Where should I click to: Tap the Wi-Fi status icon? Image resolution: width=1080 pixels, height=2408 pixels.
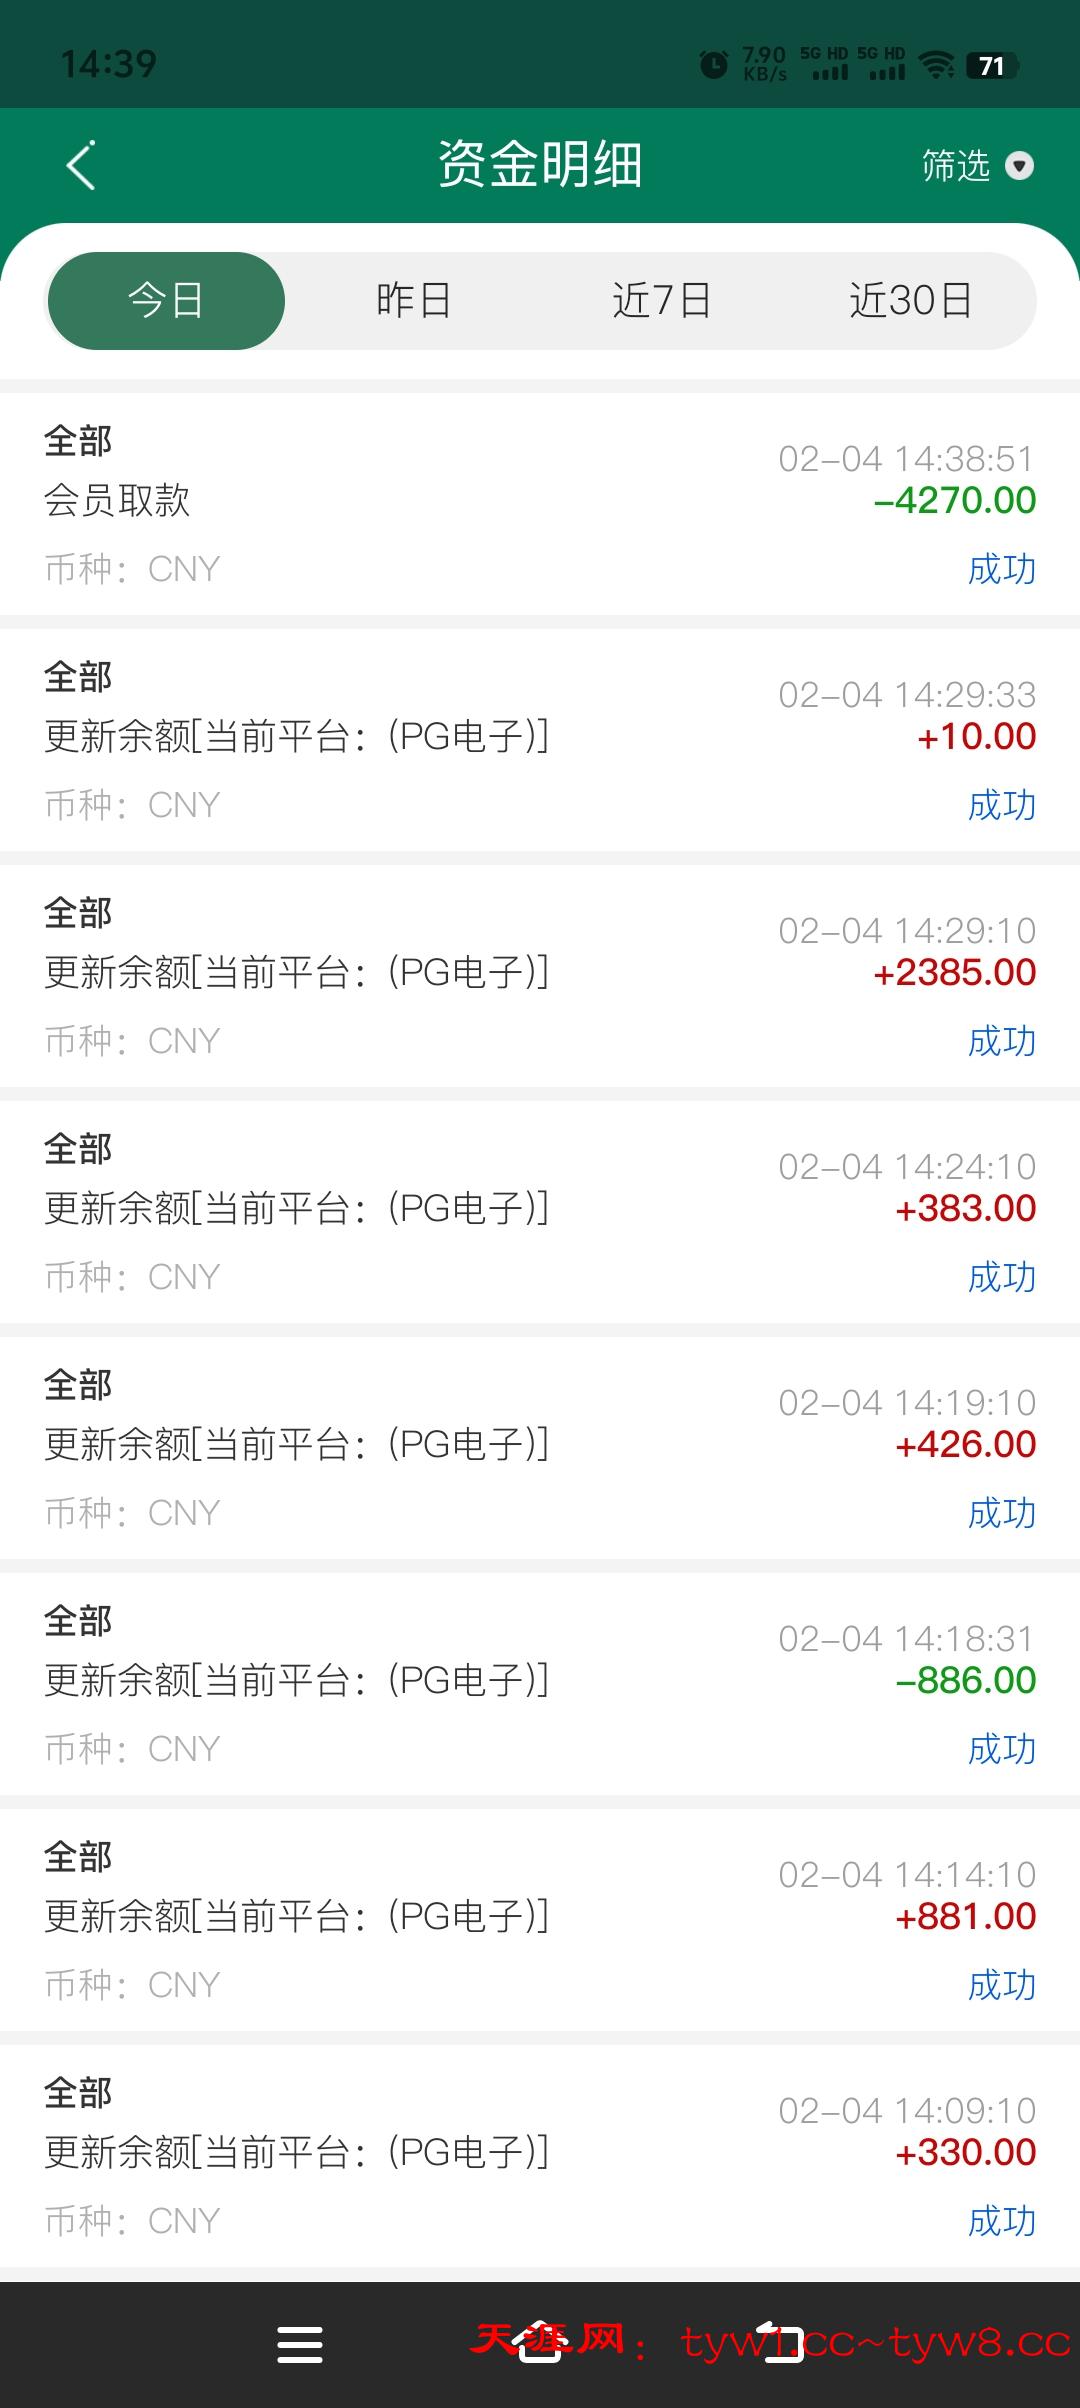[x=936, y=65]
